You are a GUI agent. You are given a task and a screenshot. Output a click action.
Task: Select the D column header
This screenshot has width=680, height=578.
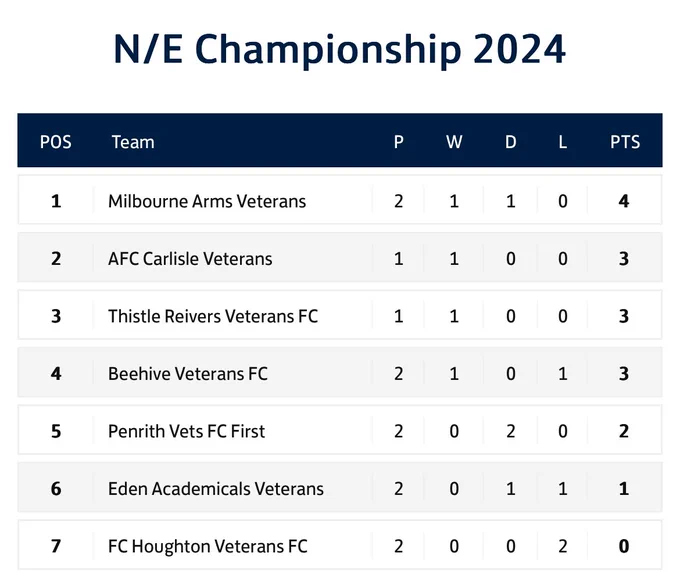(x=510, y=142)
